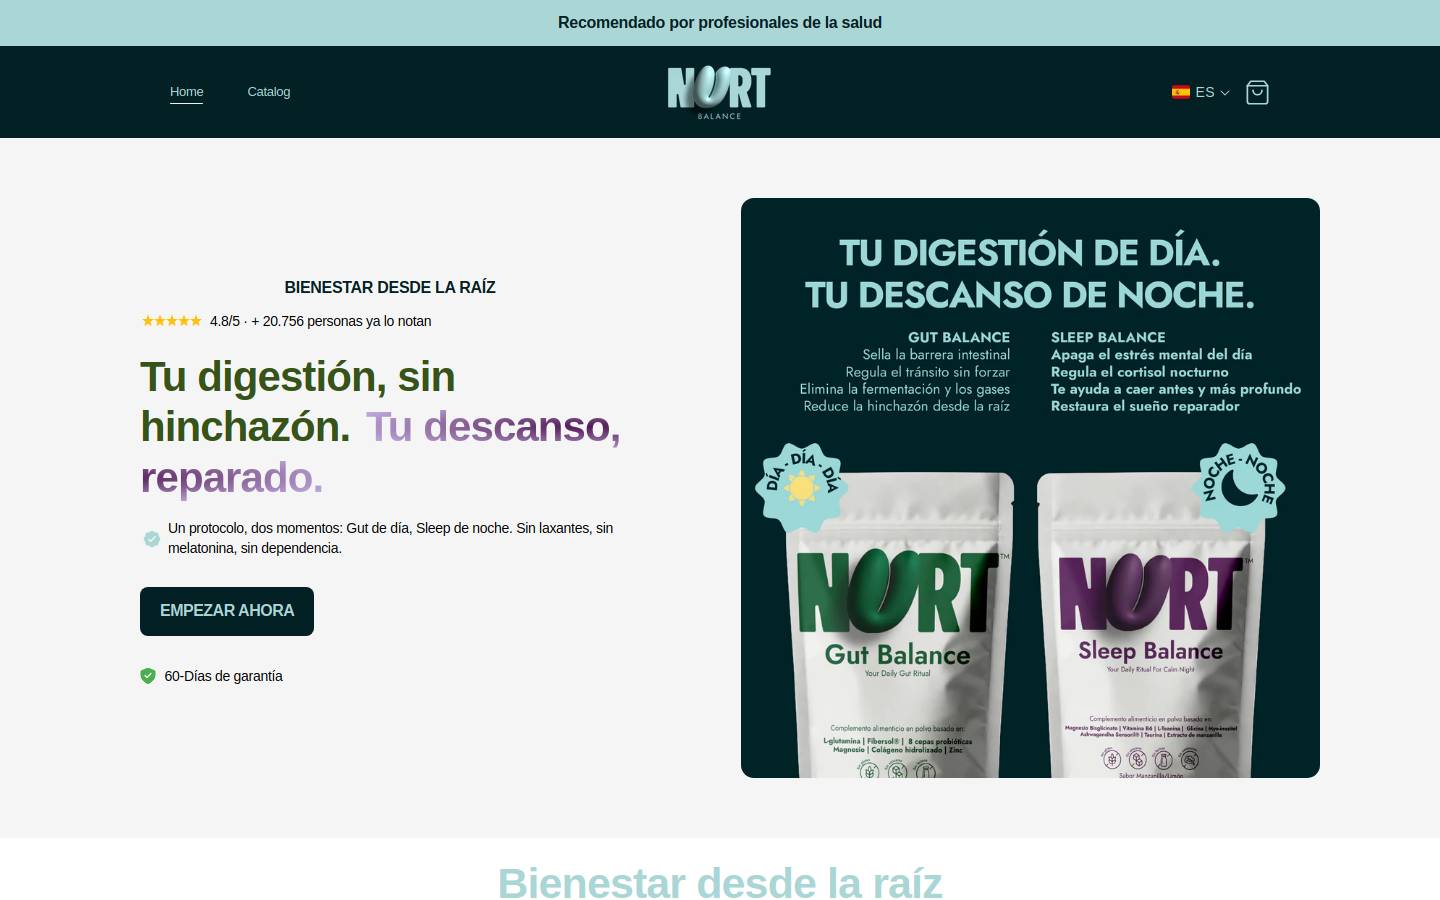The width and height of the screenshot is (1440, 900).
Task: Open the Catalog menu item
Action: [x=269, y=92]
